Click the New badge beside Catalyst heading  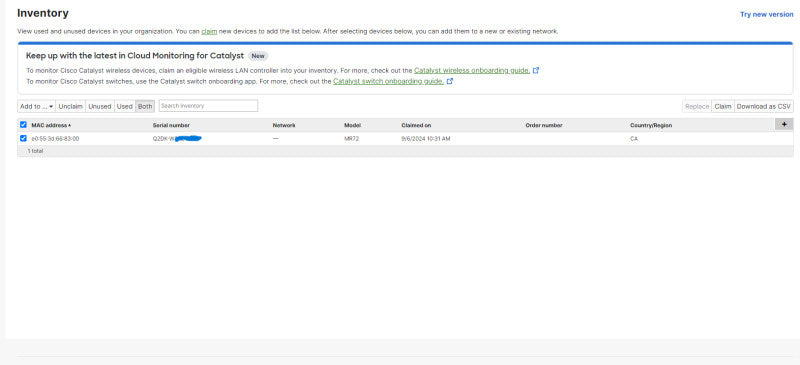[x=258, y=56]
